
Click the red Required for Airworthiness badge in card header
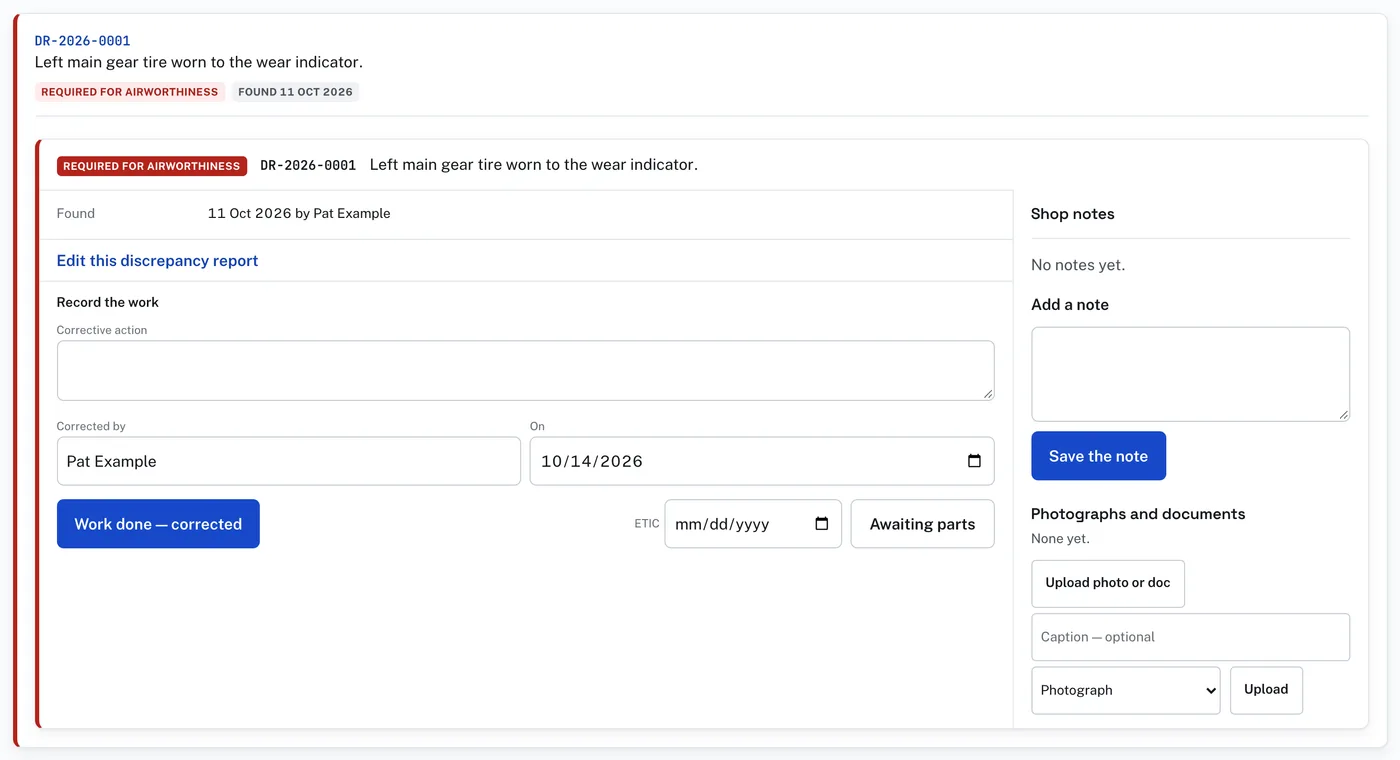coord(152,166)
